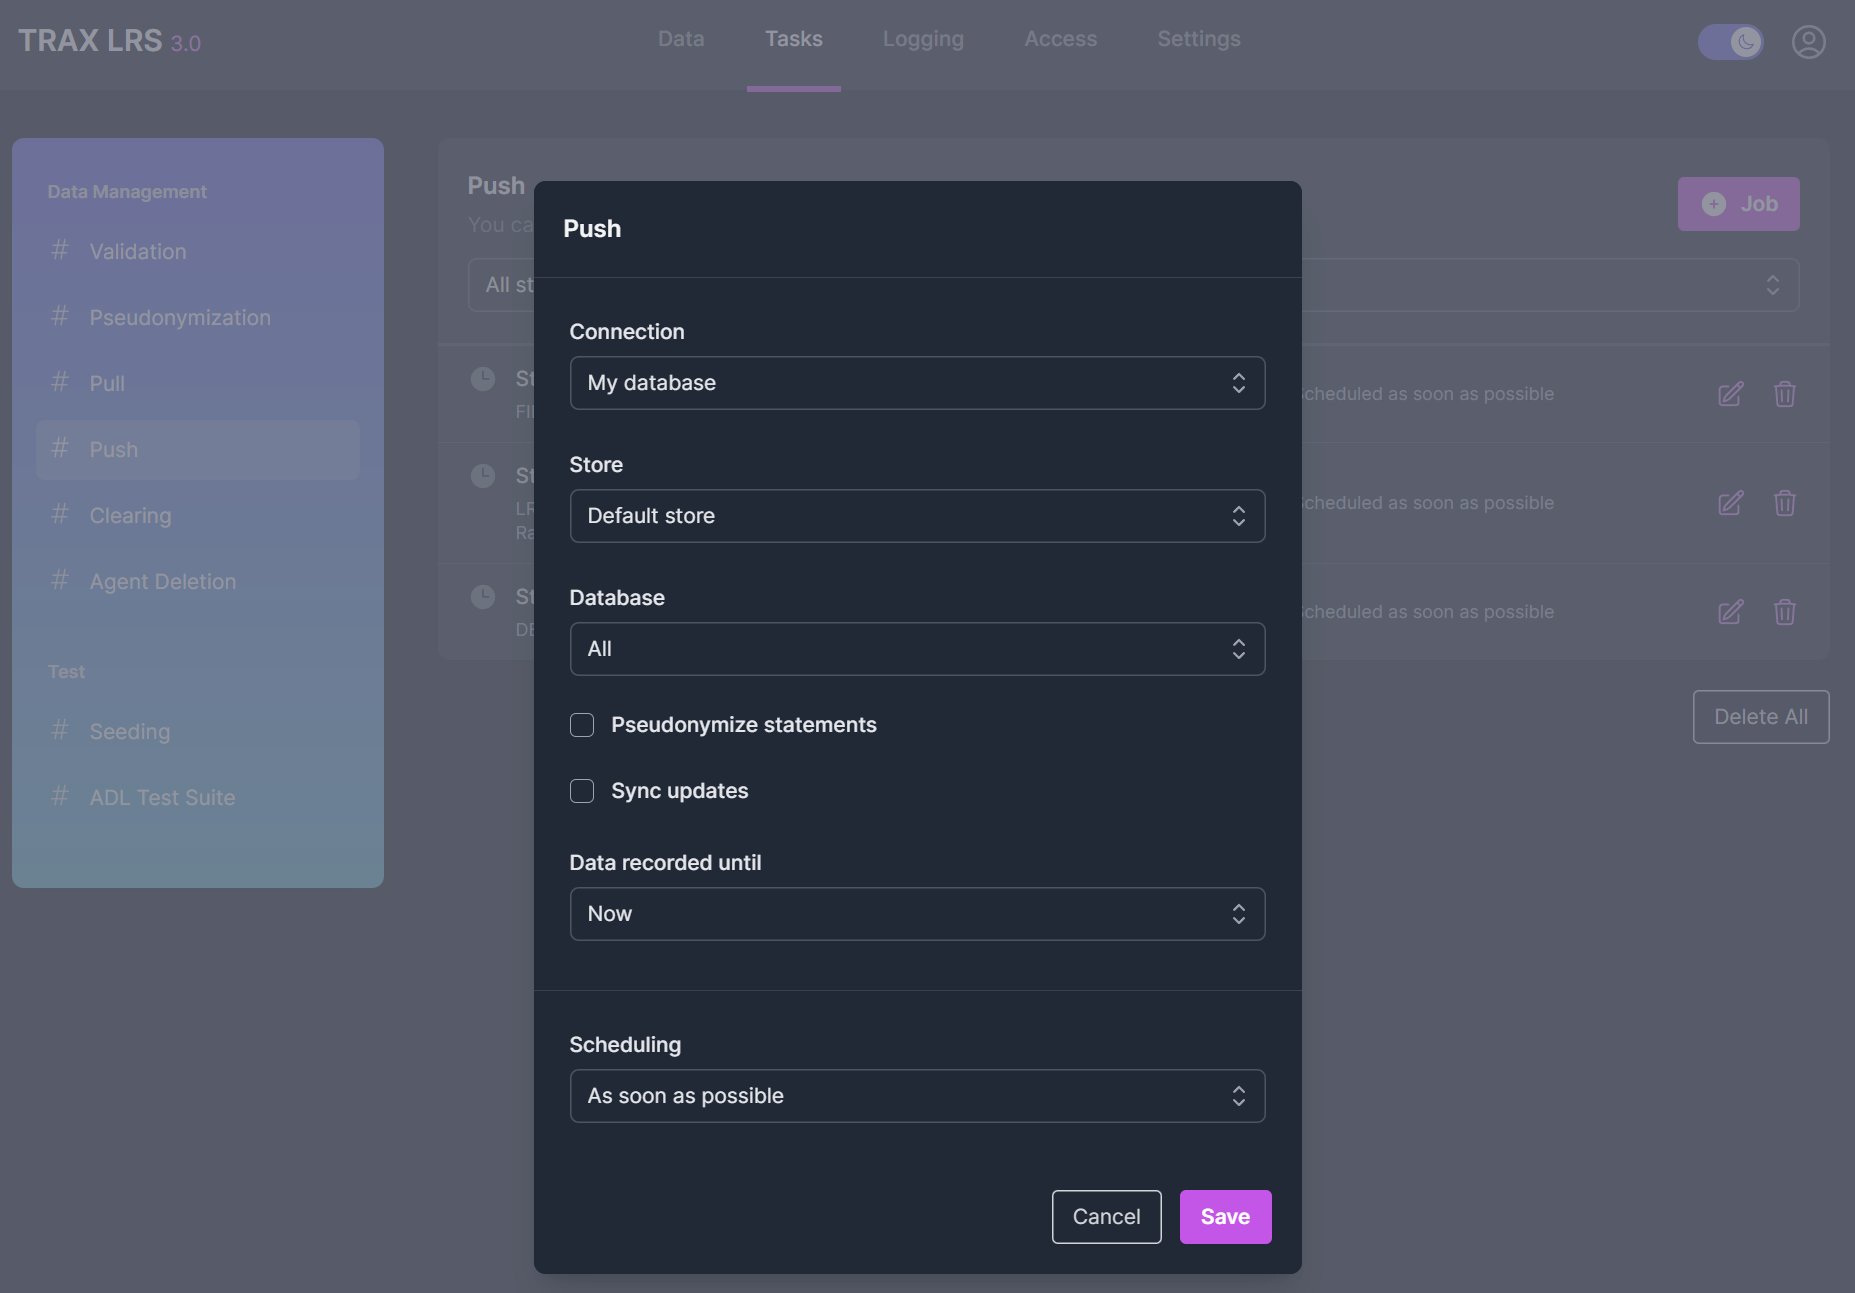Screen dimensions: 1855x1293
Task: Expand the Store dropdown
Action: [x=916, y=516]
